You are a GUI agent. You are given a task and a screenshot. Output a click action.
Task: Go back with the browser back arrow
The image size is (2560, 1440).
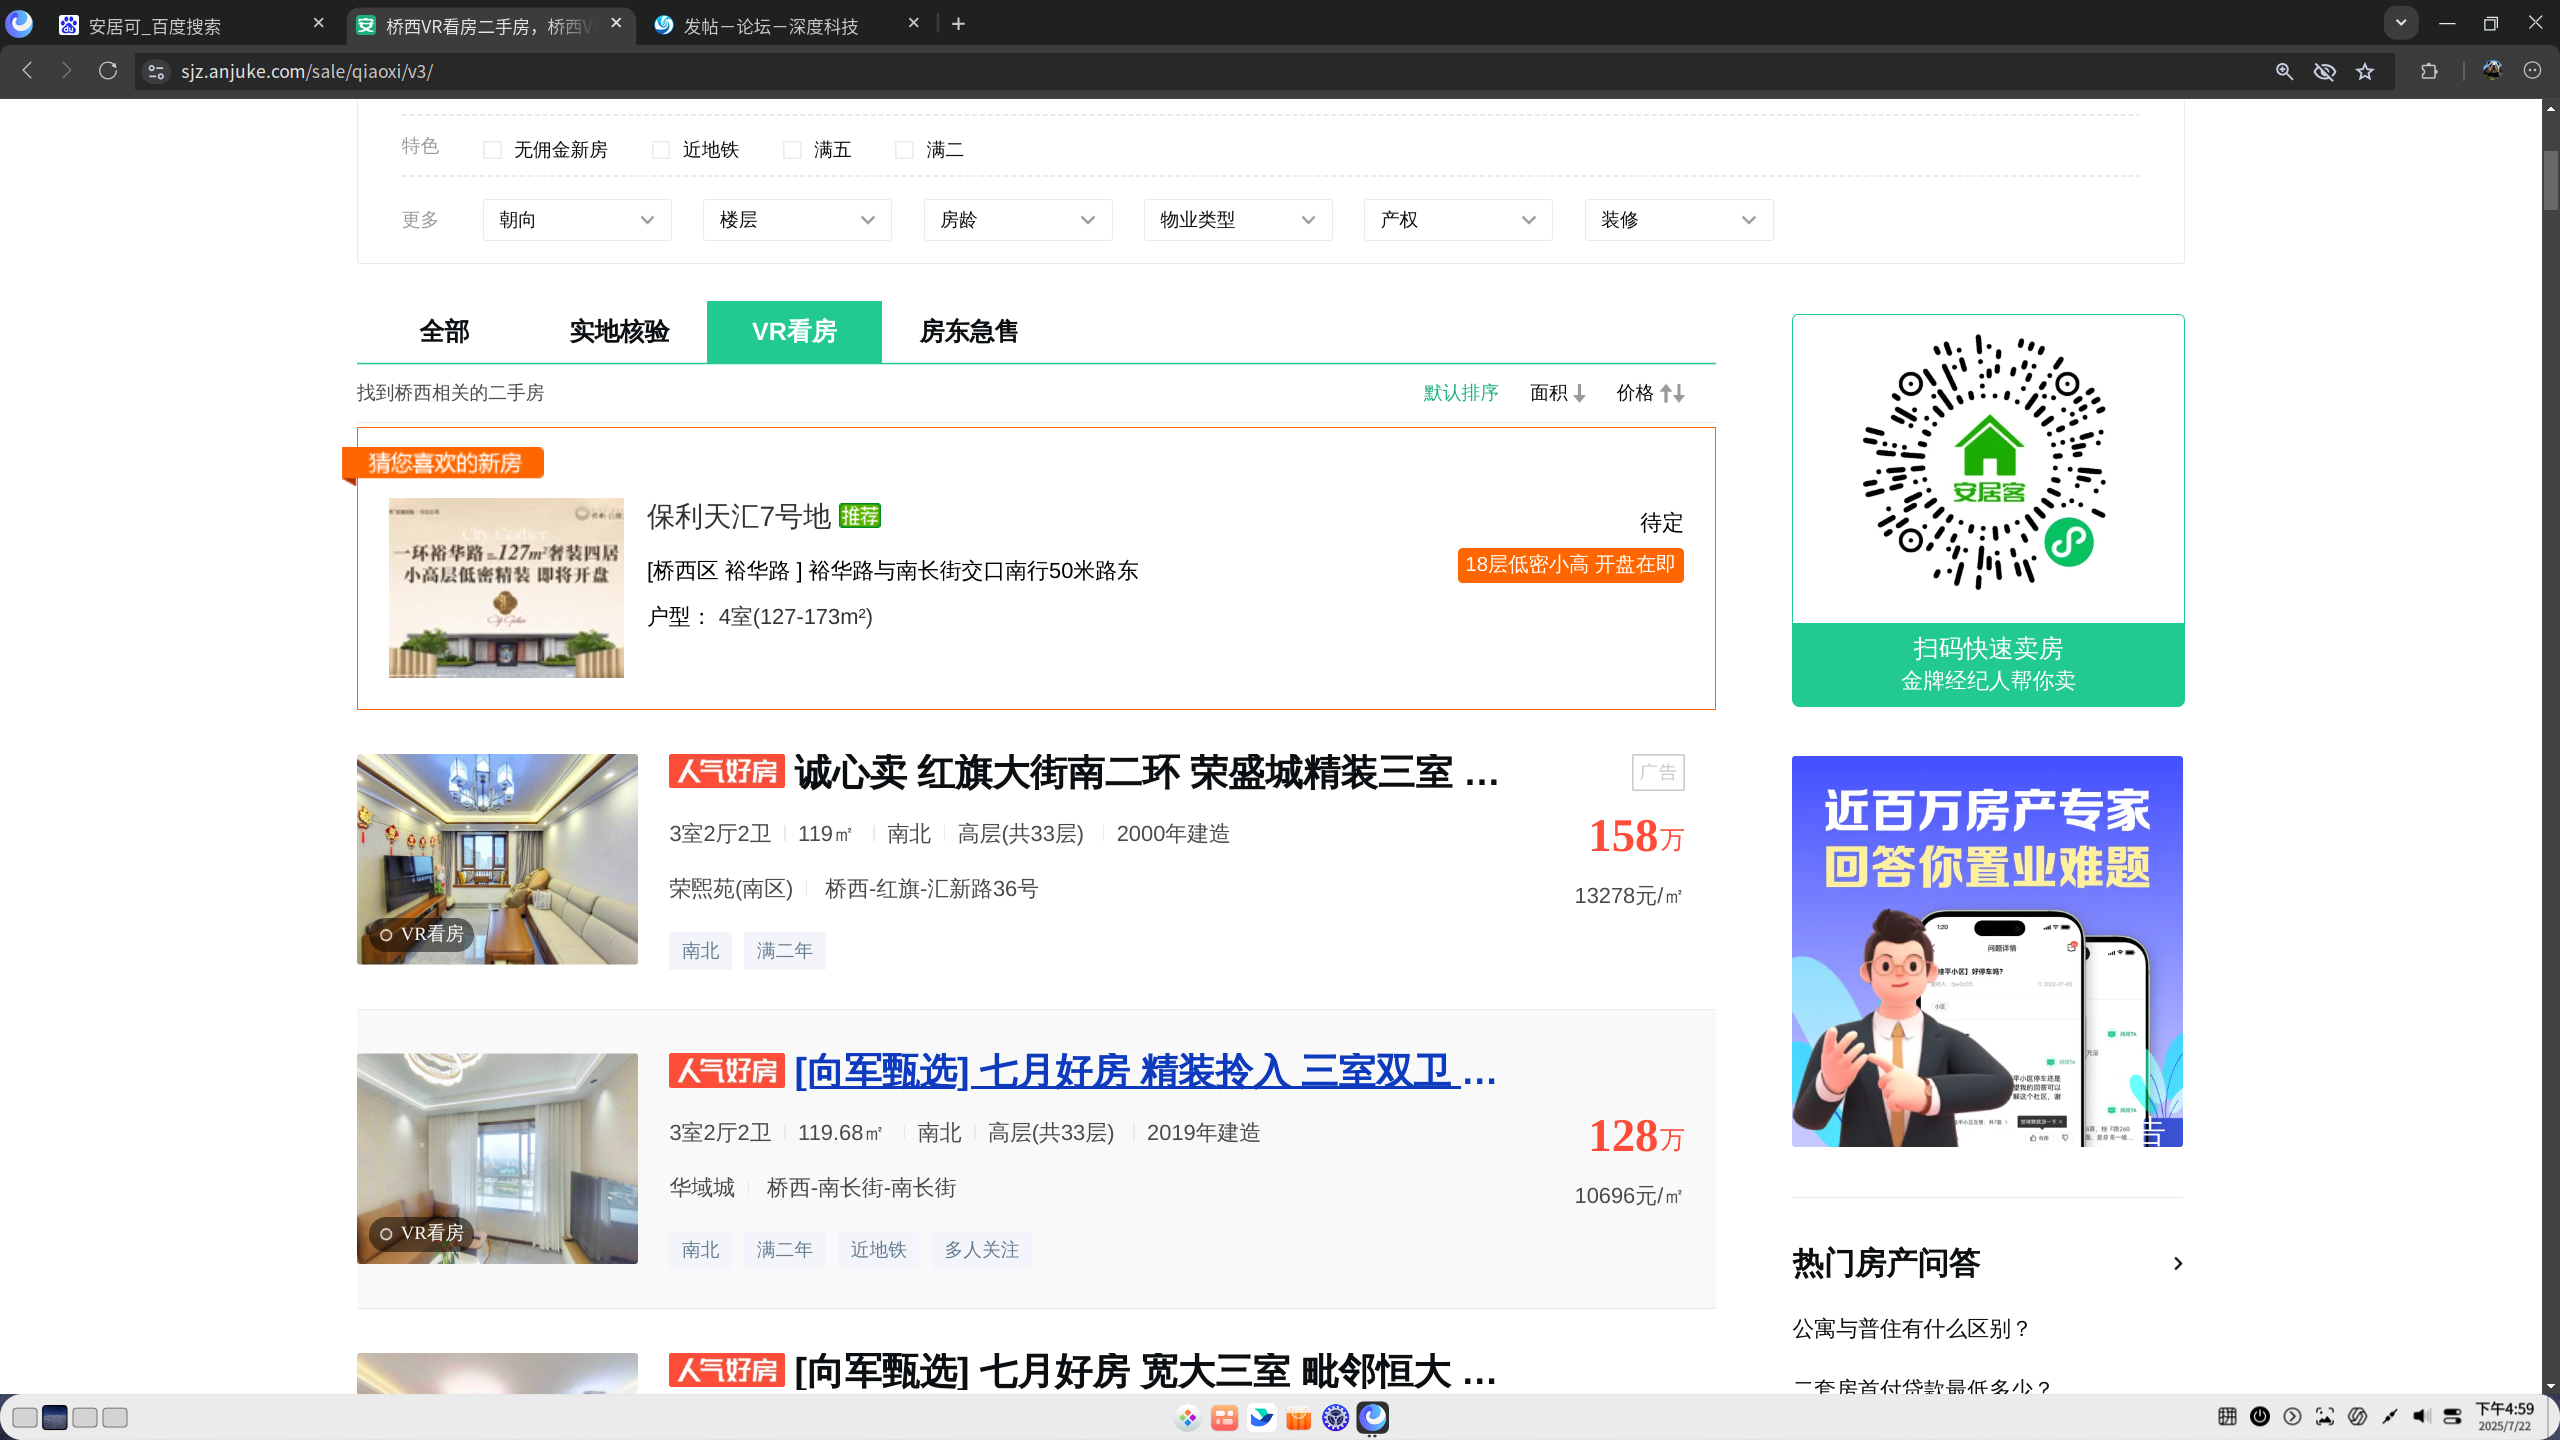(x=28, y=71)
